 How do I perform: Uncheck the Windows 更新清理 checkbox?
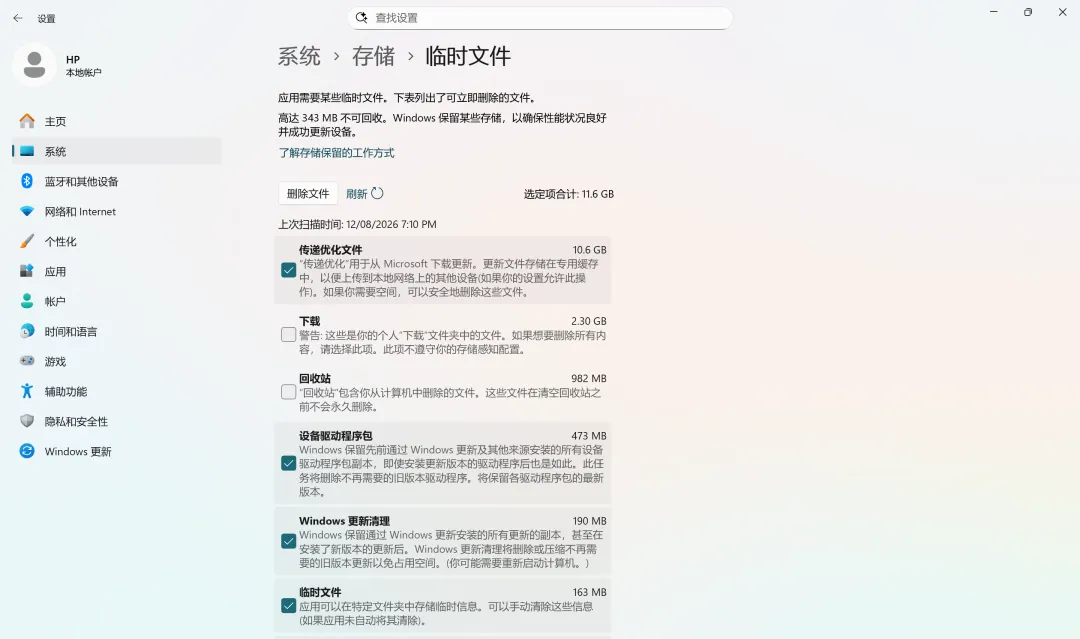(289, 541)
